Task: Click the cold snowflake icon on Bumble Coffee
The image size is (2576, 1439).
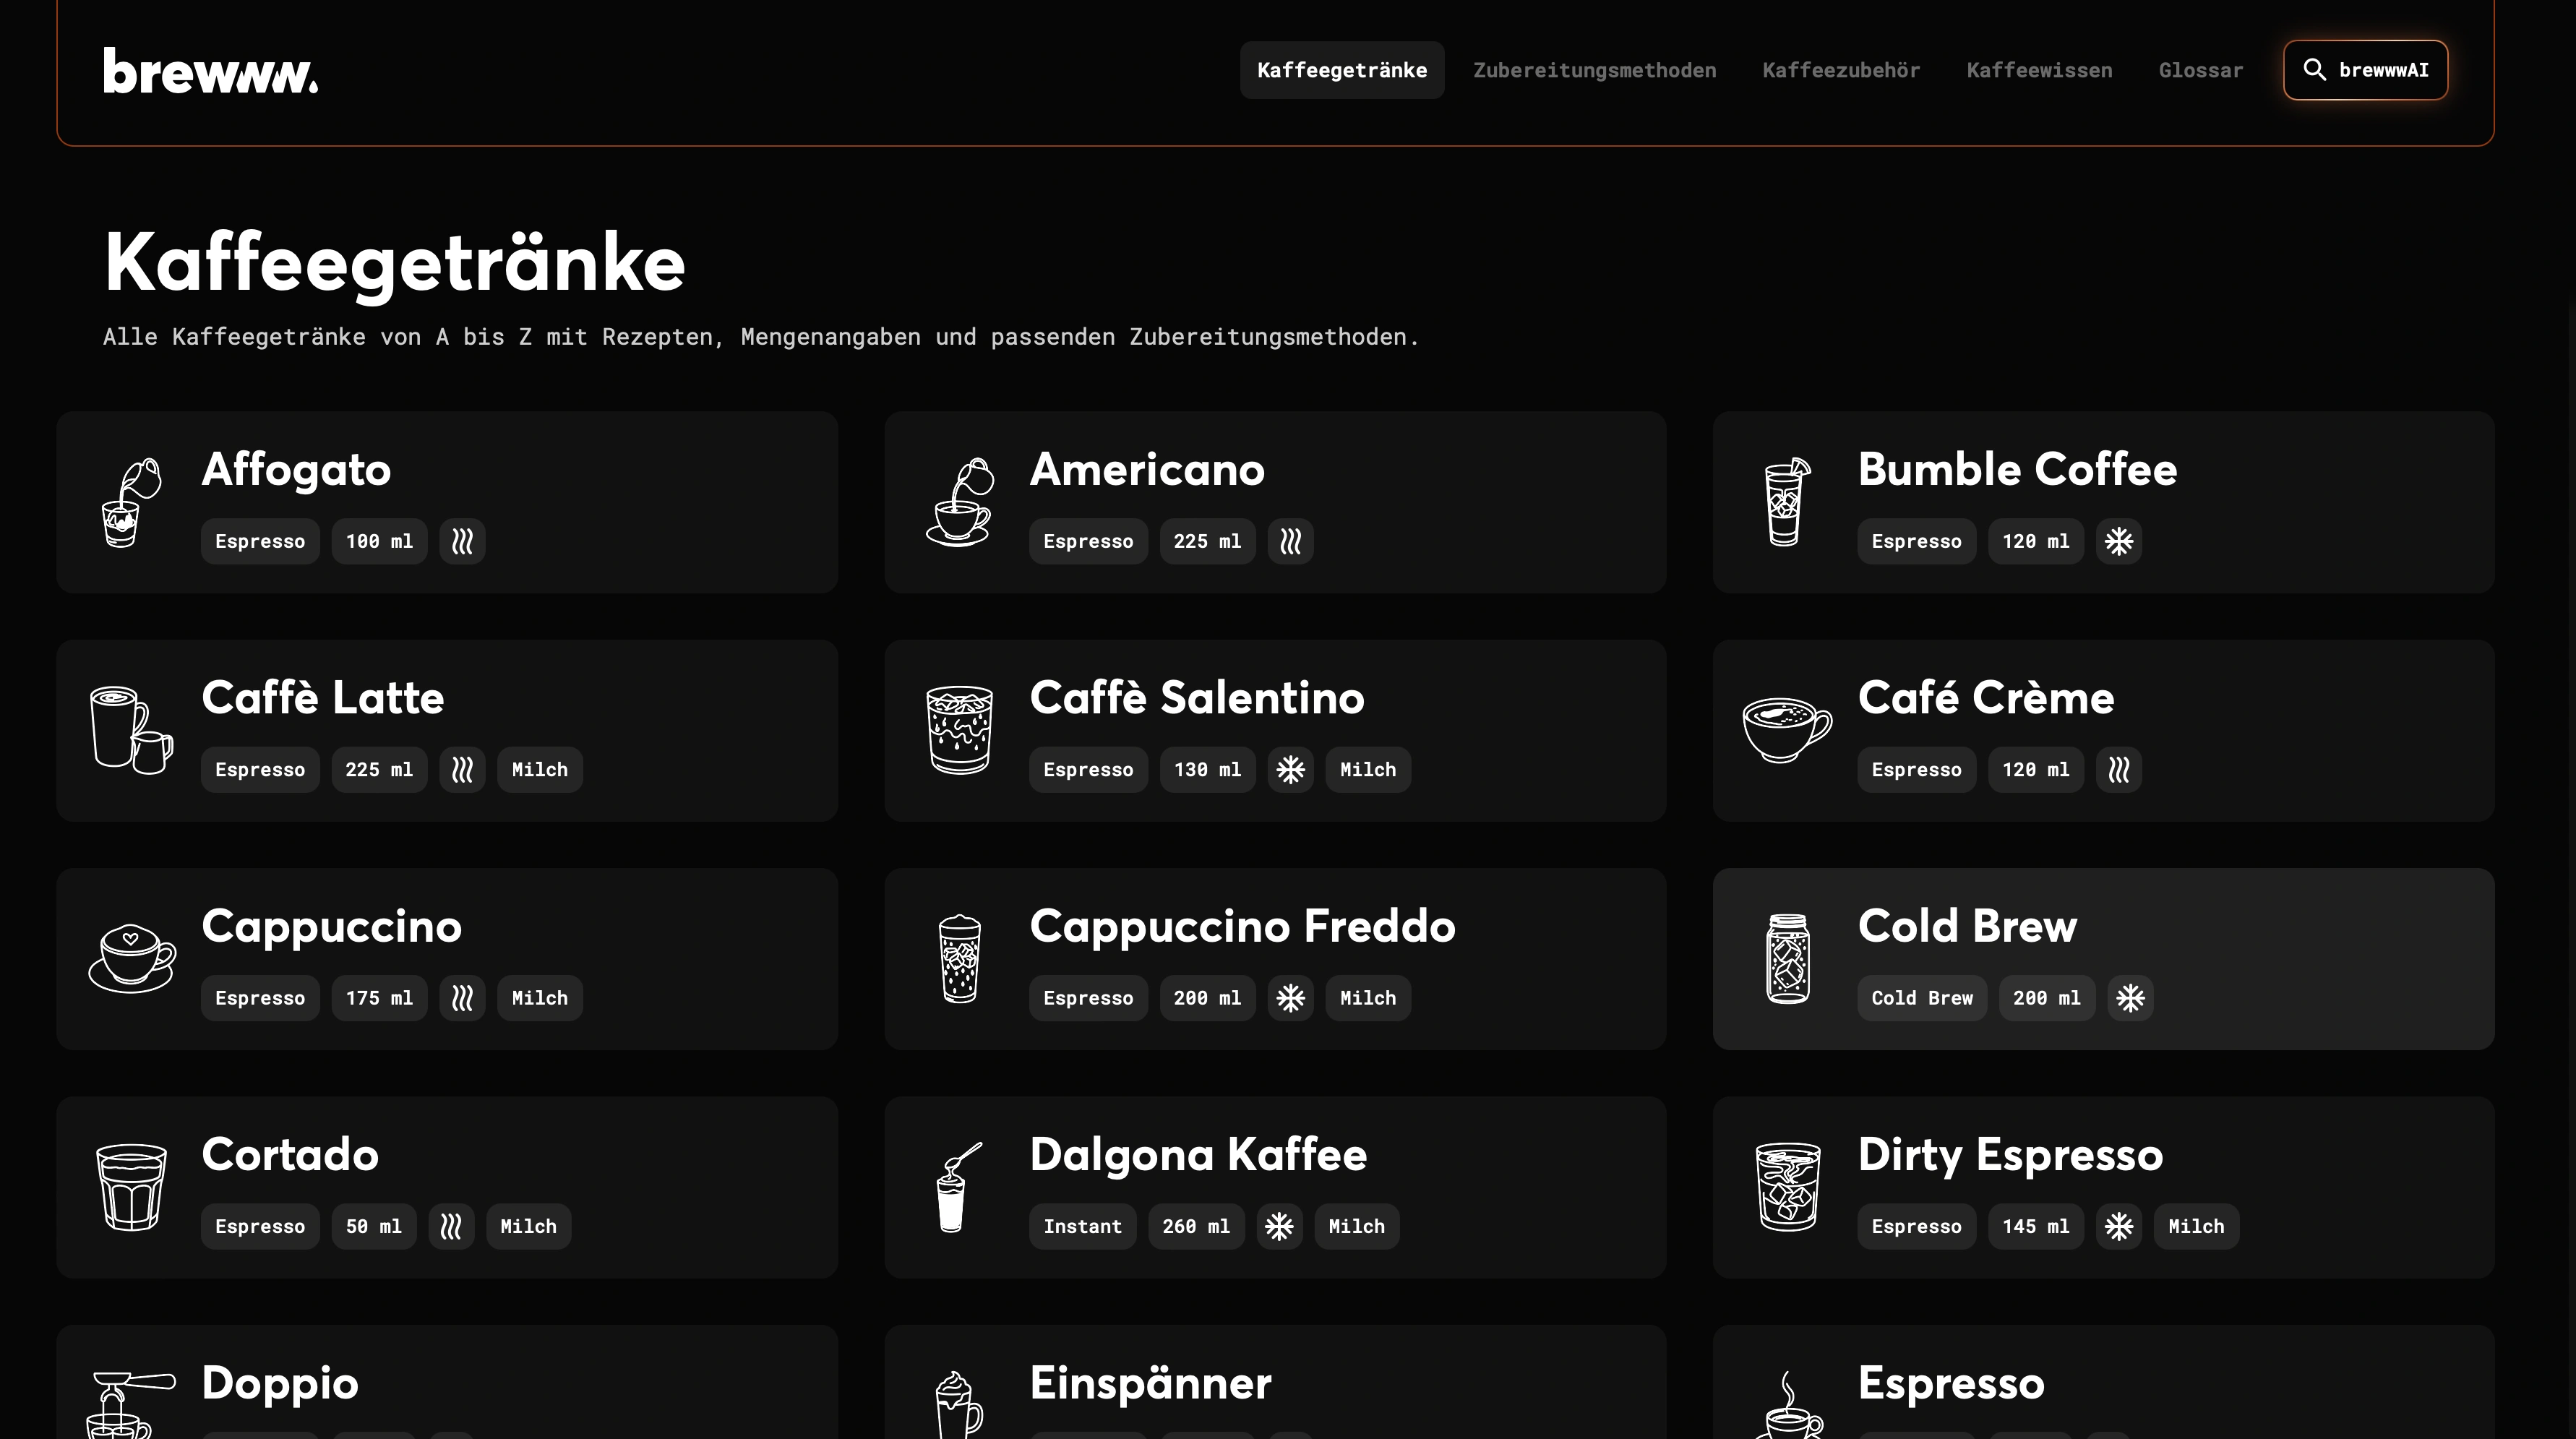Action: coord(2119,541)
